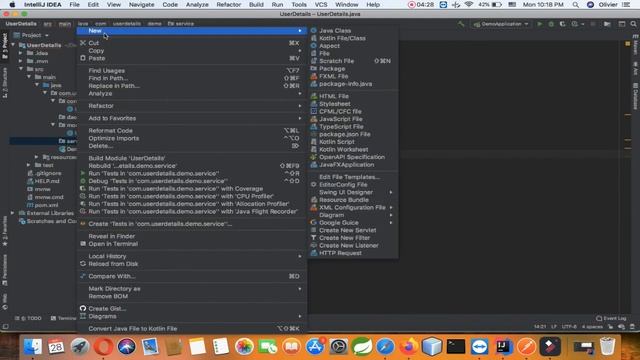
Task: Toggle the Database tool window on right
Action: point(636,96)
